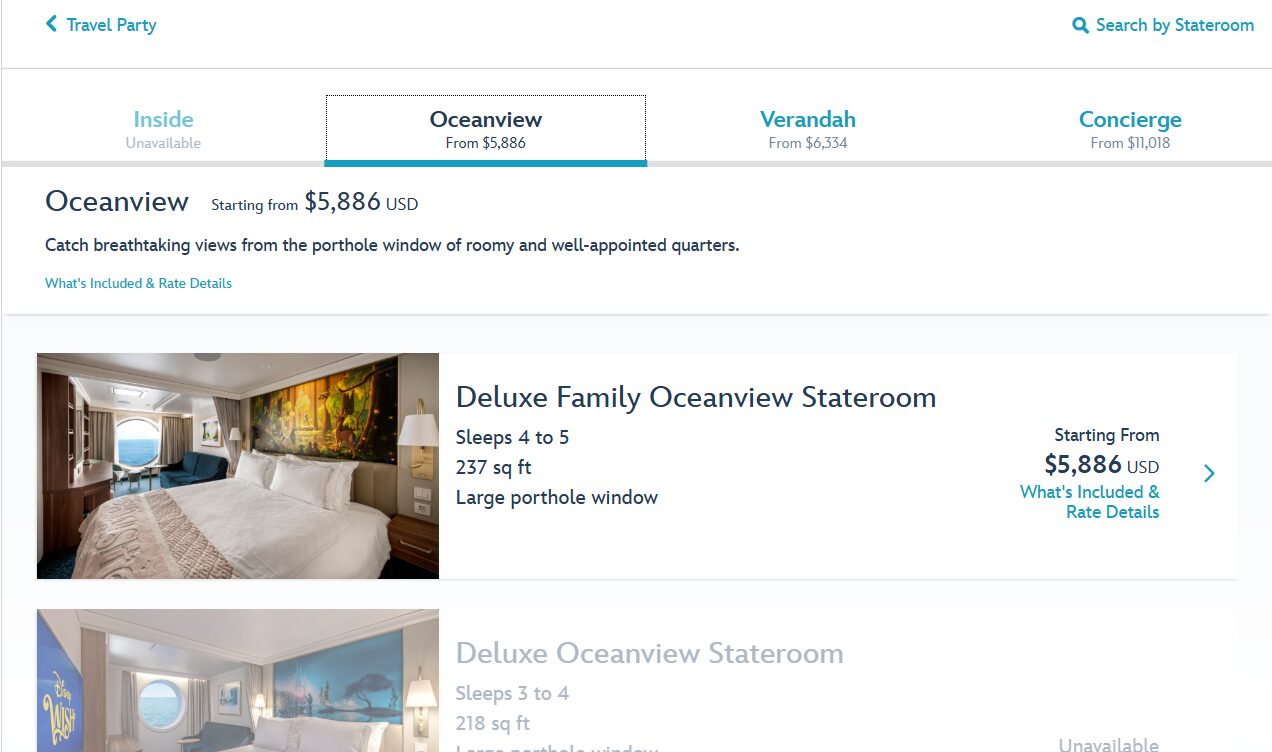Click the back chevron beside Travel Party
Viewport: 1272px width, 752px height.
point(51,24)
